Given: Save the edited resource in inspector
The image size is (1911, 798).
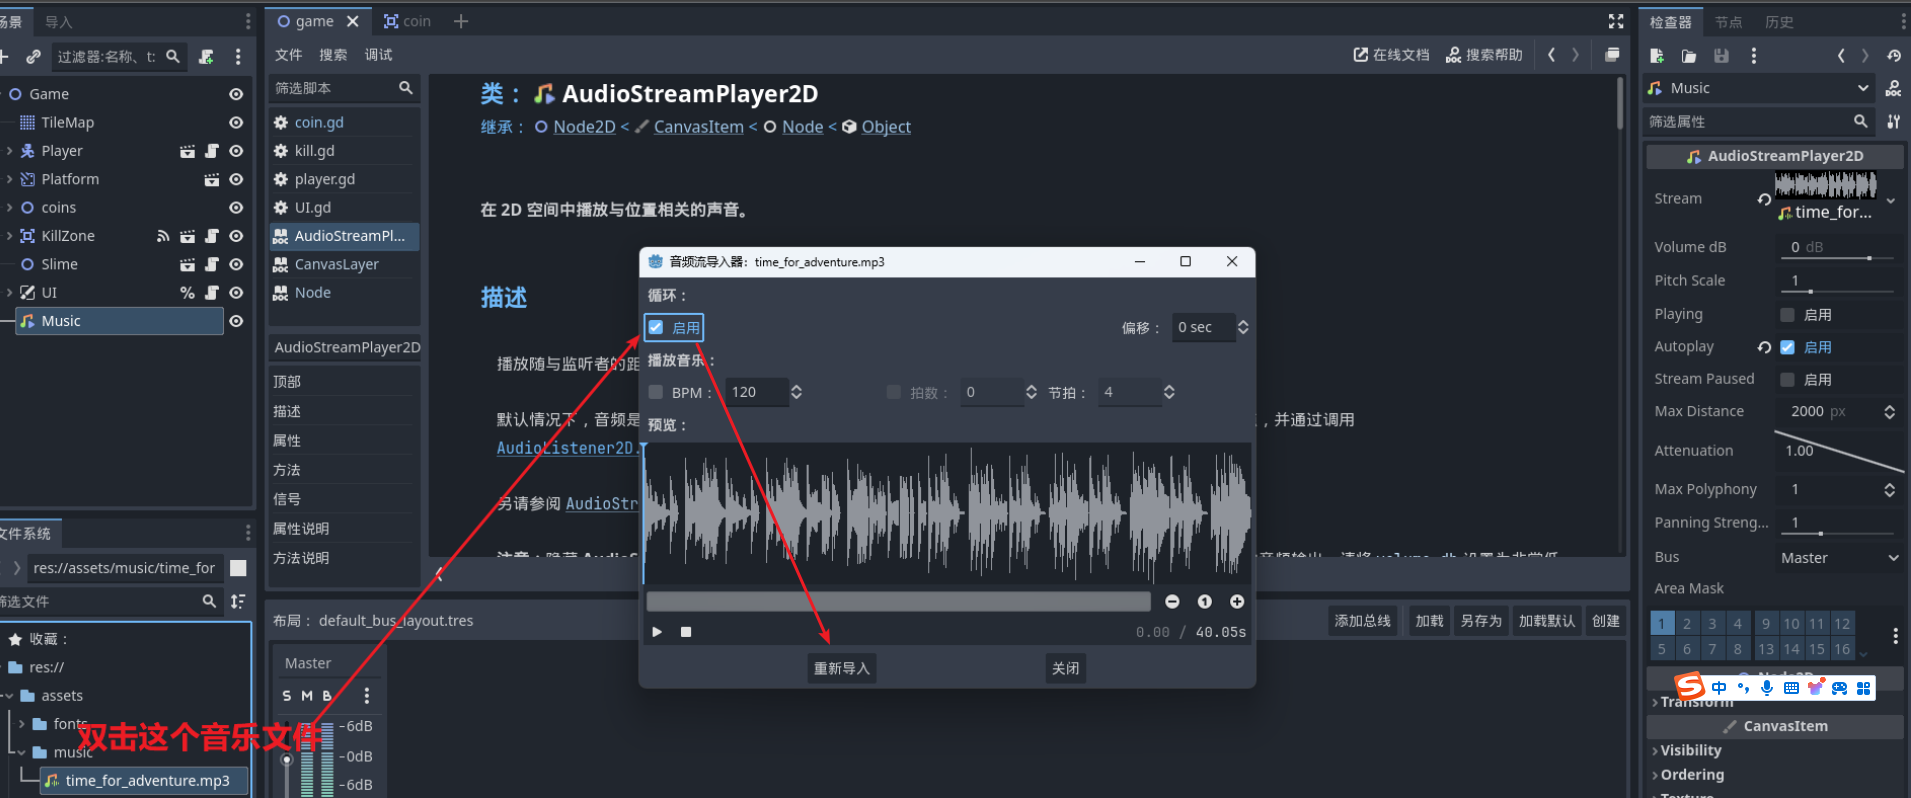Looking at the screenshot, I should tap(1721, 56).
